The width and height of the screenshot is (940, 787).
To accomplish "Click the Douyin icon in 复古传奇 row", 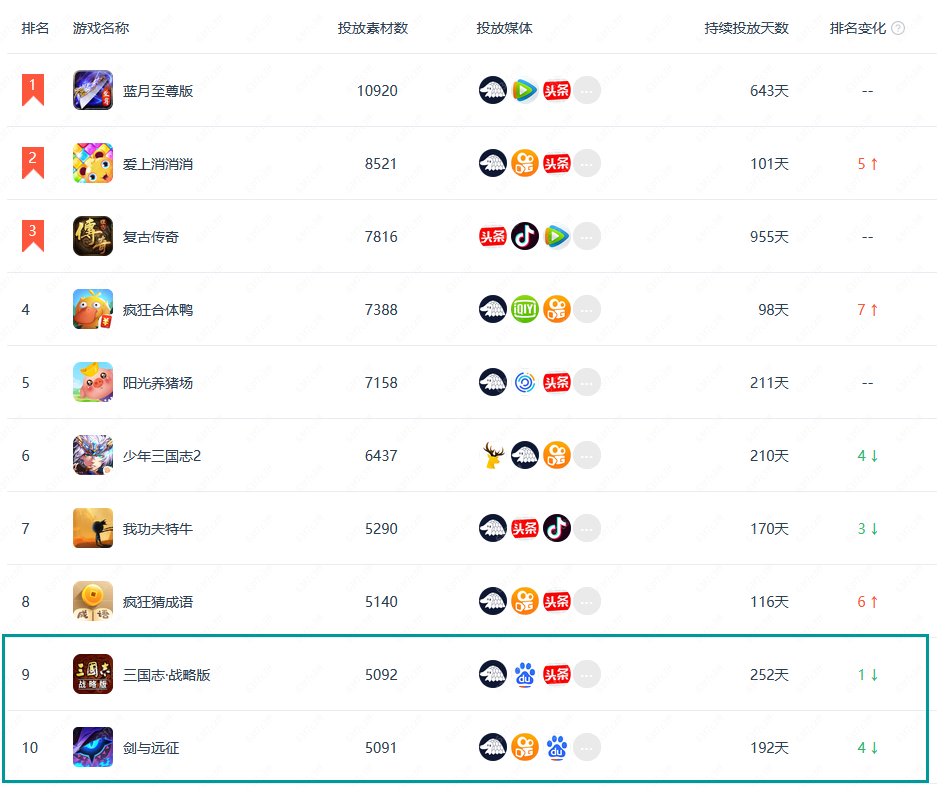I will pyautogui.click(x=525, y=236).
